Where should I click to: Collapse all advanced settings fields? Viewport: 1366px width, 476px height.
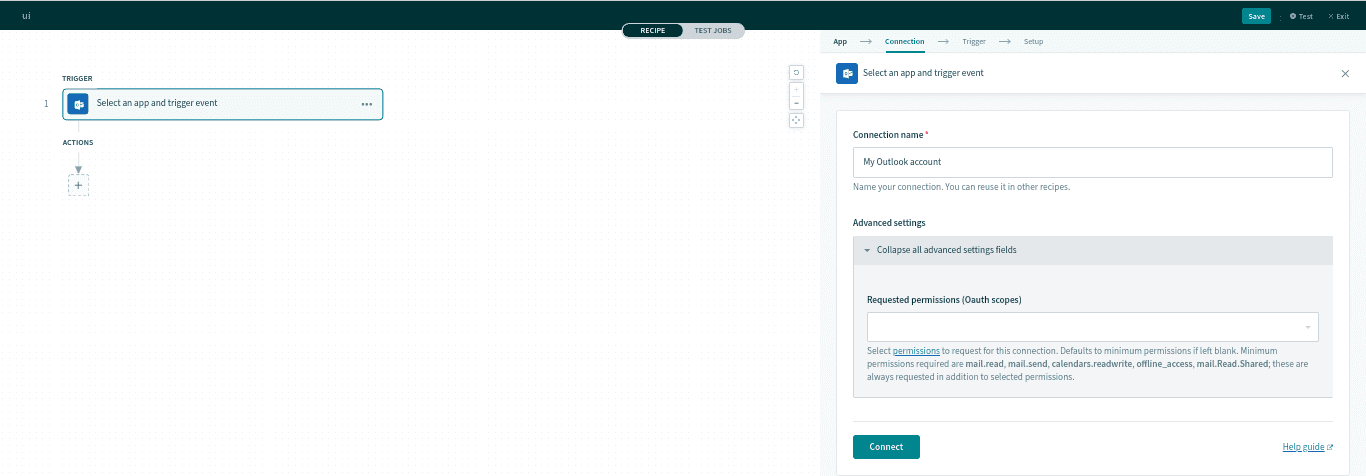tap(1092, 250)
